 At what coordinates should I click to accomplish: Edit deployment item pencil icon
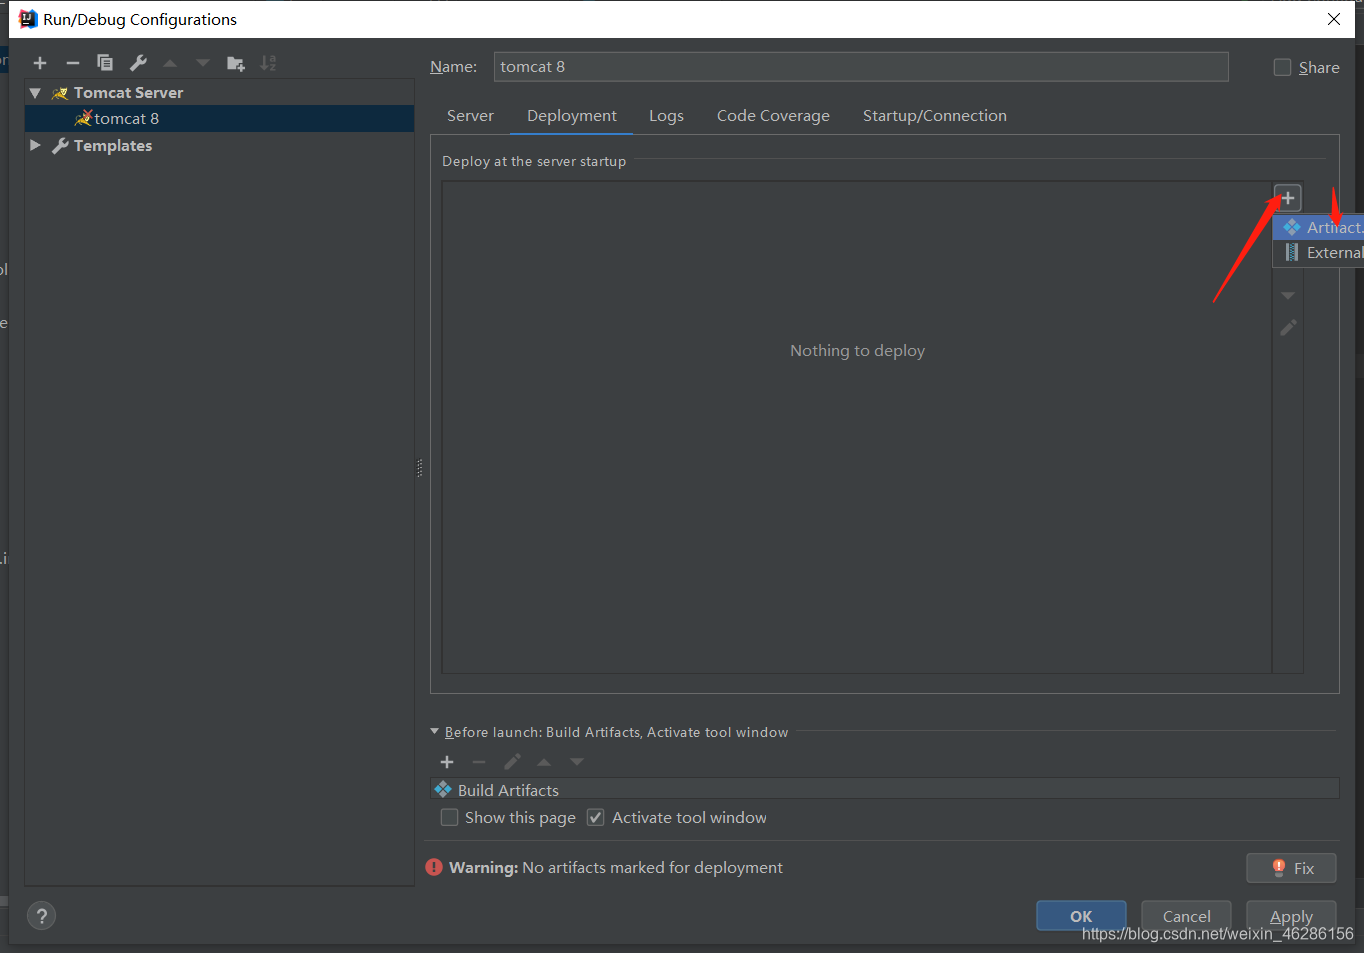coord(1288,328)
